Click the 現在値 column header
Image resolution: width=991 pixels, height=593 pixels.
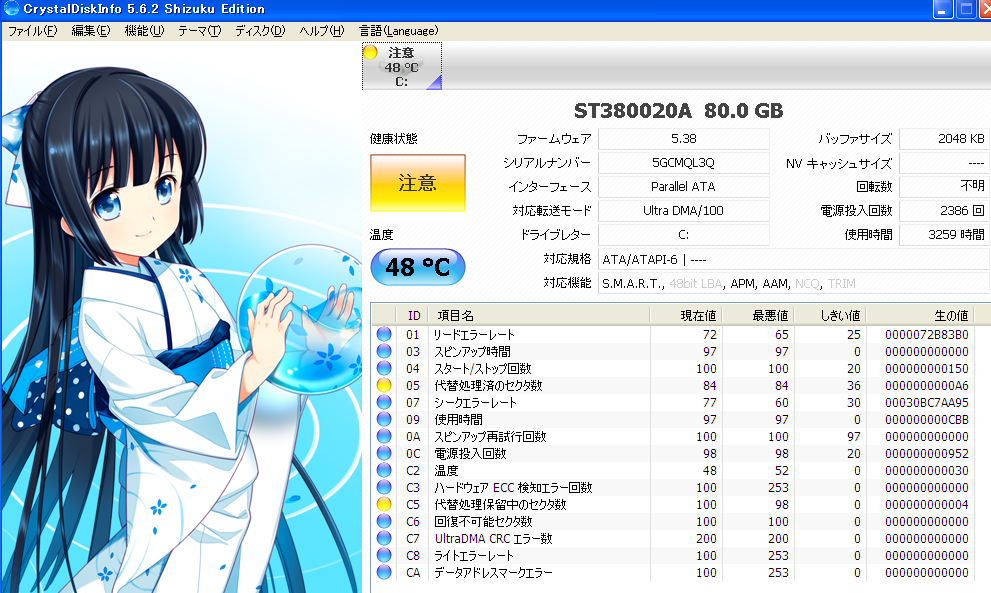(686, 315)
